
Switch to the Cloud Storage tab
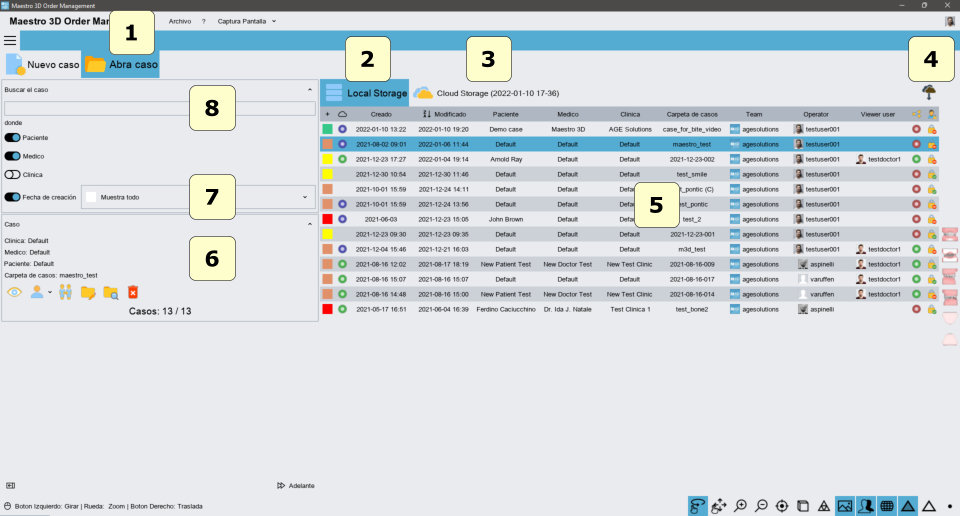486,93
